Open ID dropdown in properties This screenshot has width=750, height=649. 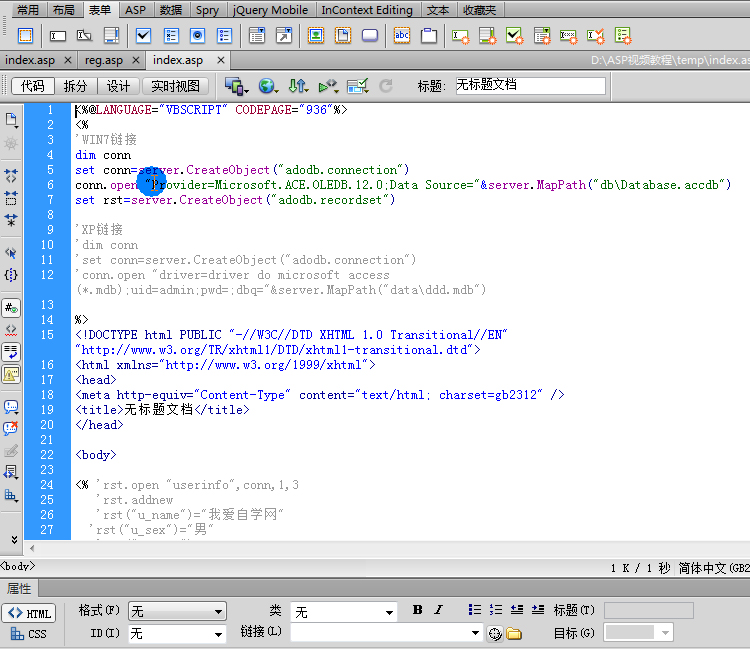pos(177,634)
